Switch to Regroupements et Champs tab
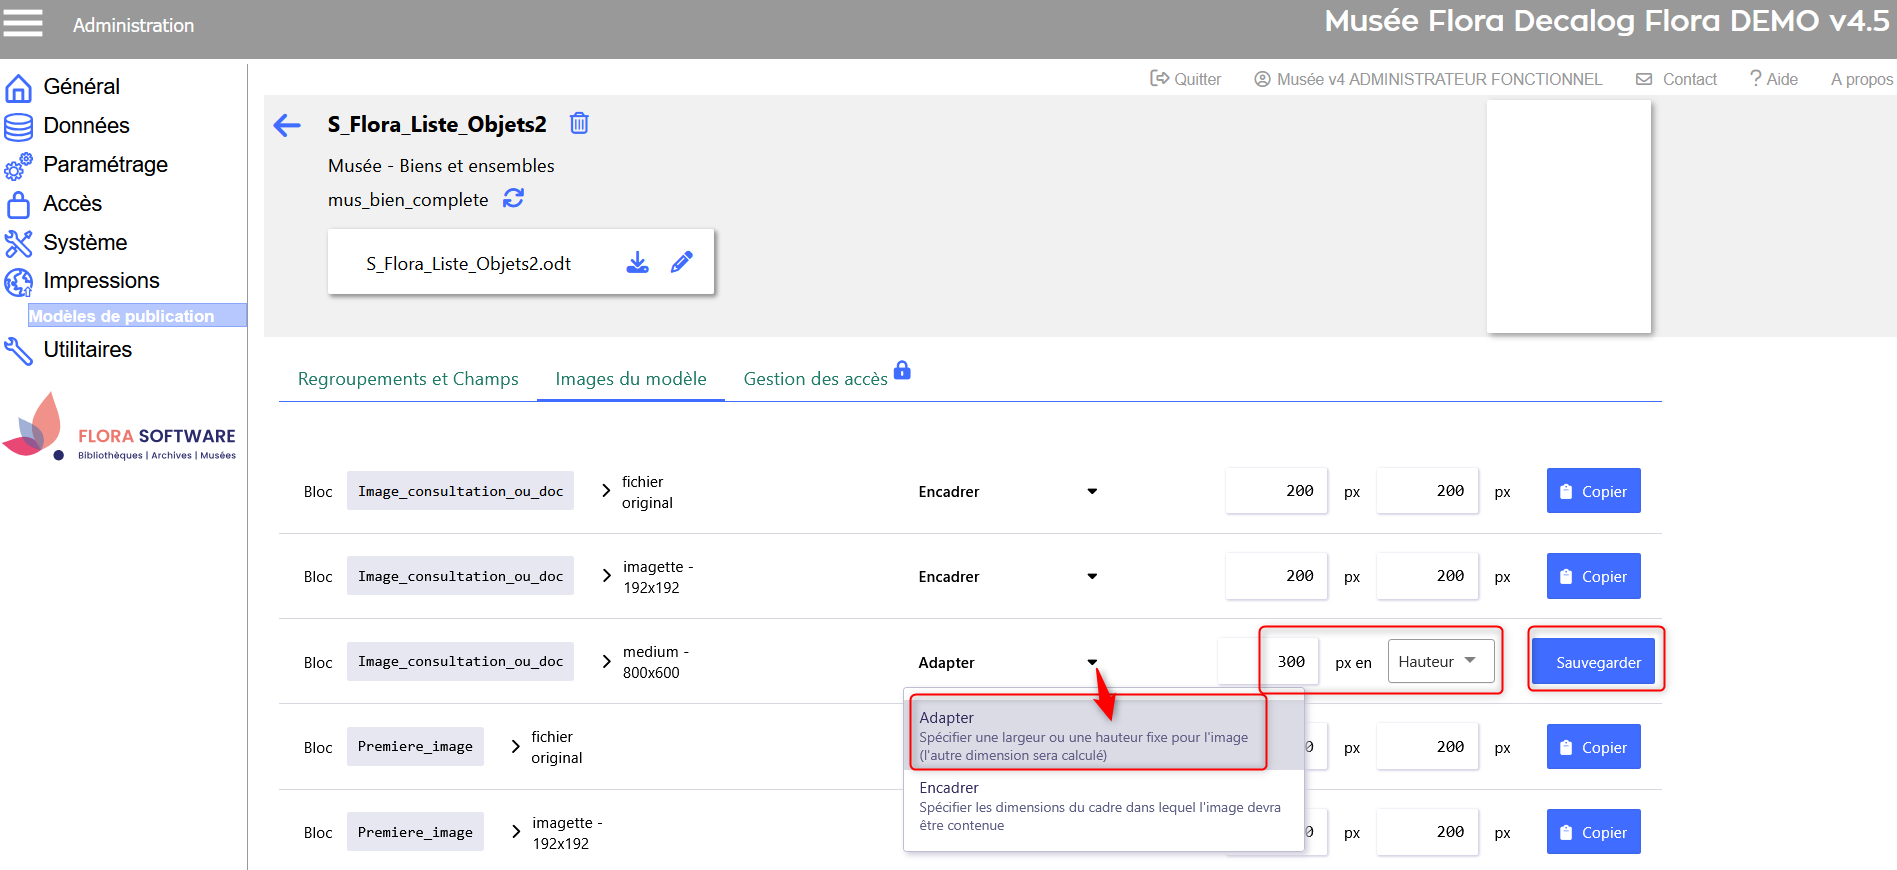The width and height of the screenshot is (1897, 870). tap(408, 379)
